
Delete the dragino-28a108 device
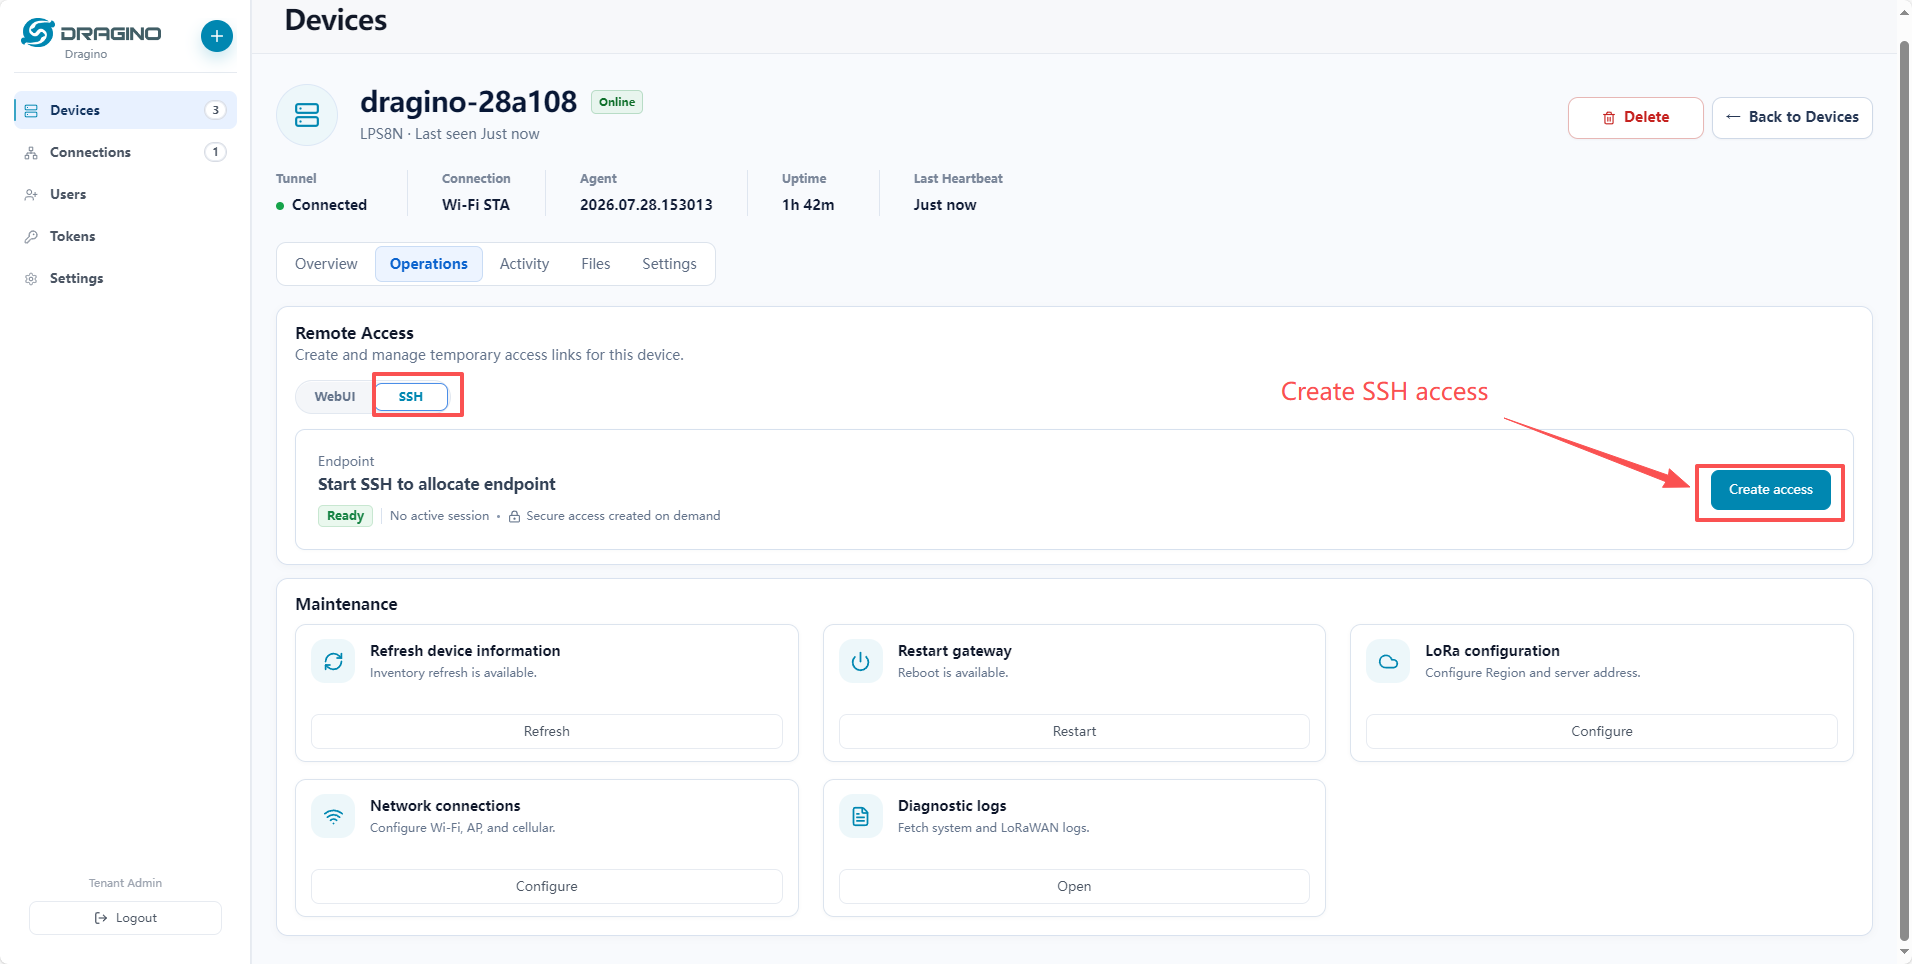[1635, 118]
